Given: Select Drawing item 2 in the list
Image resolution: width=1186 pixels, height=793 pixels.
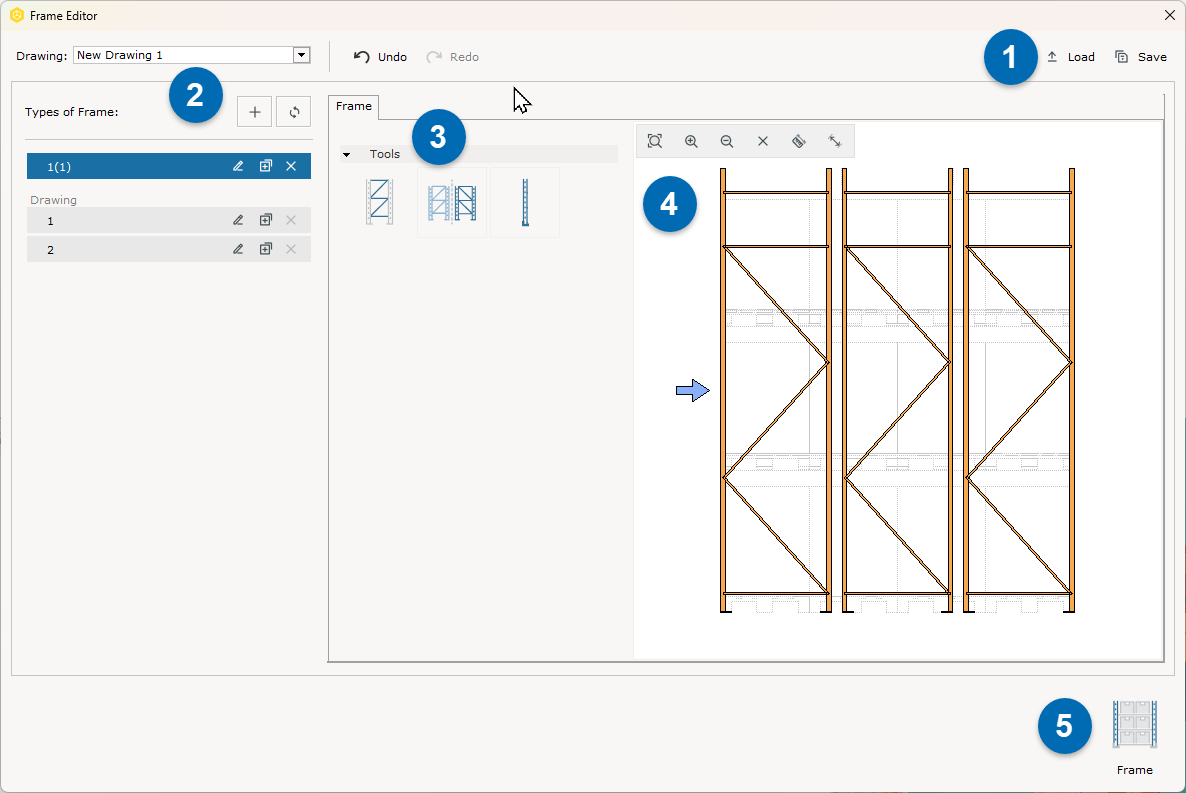Looking at the screenshot, I should 120,249.
